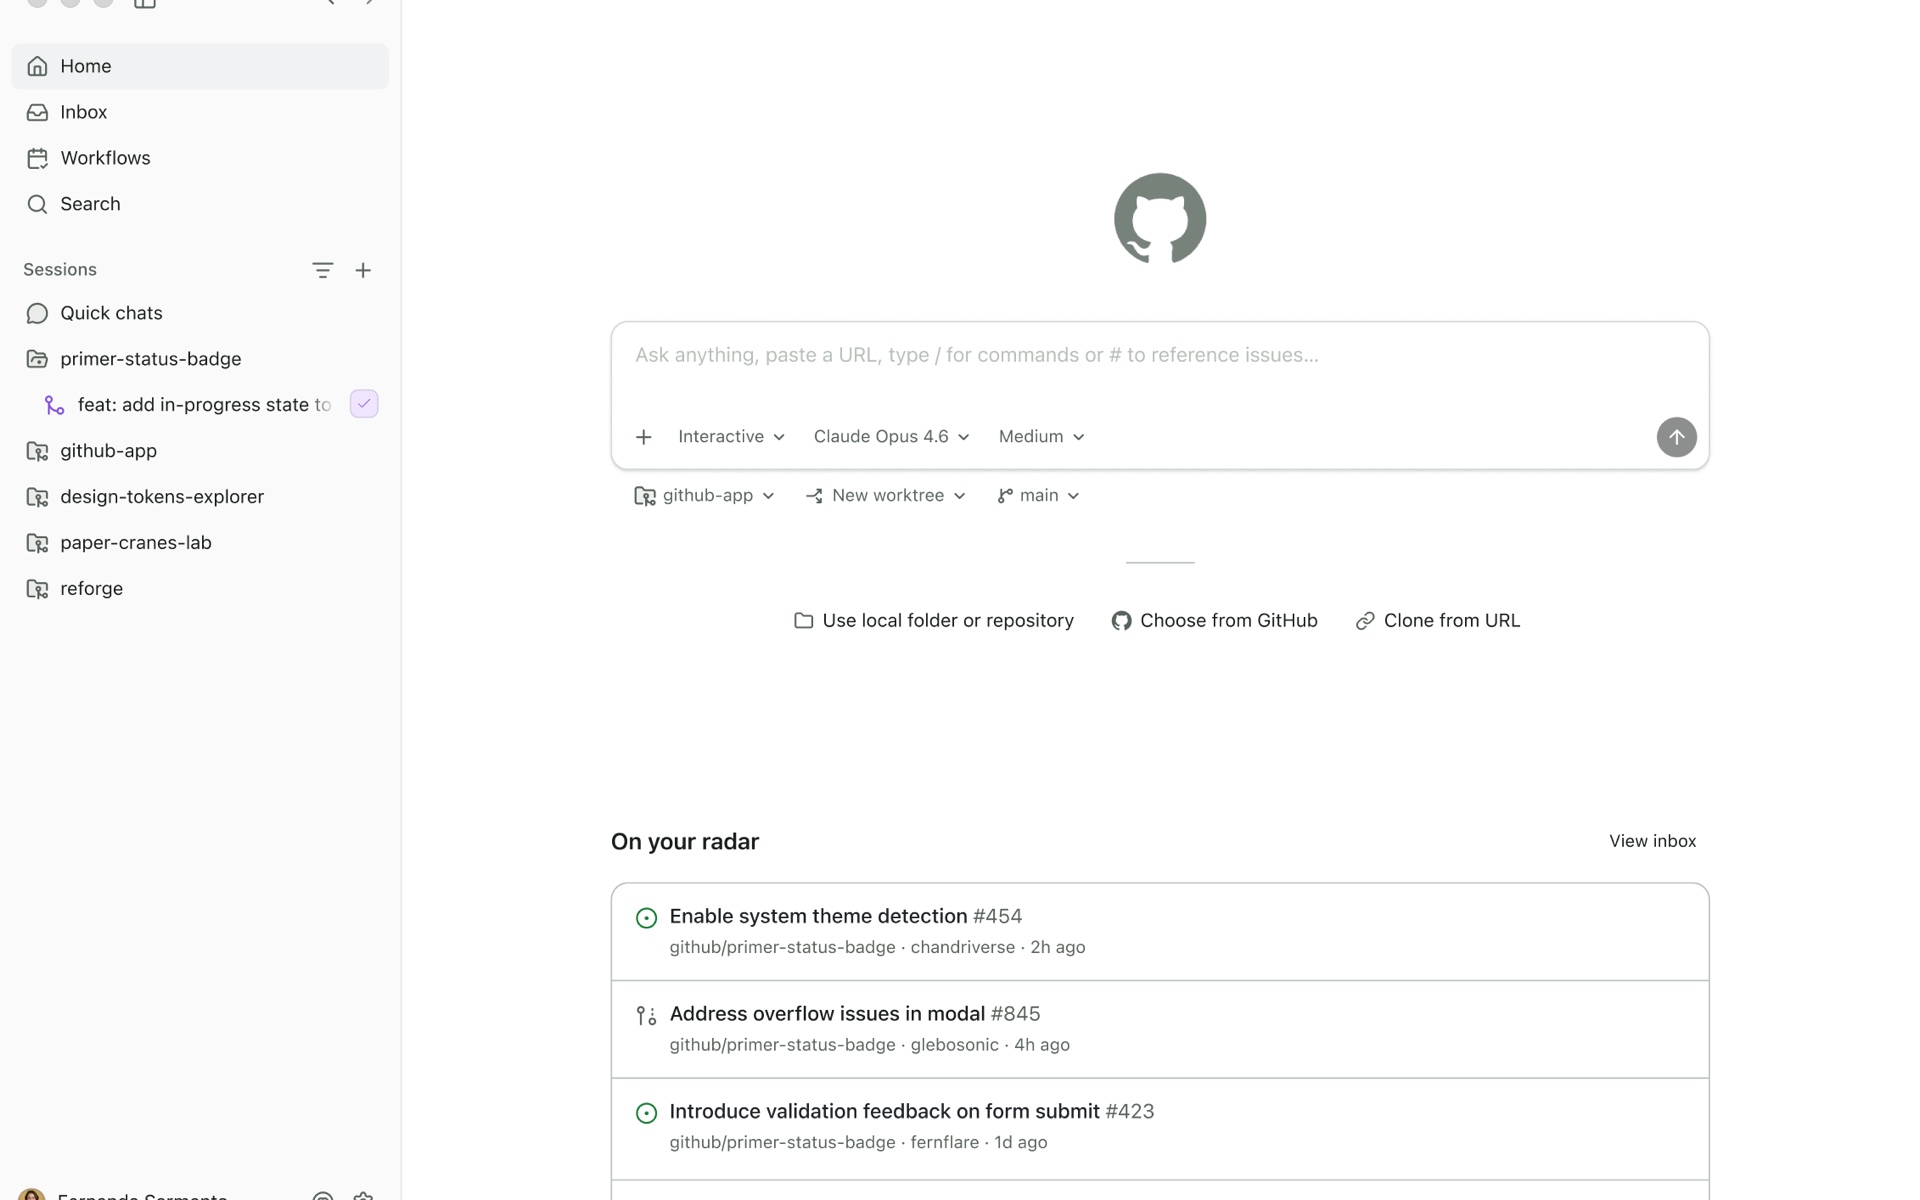Image resolution: width=1920 pixels, height=1200 pixels.
Task: Open the main branch dropdown
Action: pos(1038,496)
